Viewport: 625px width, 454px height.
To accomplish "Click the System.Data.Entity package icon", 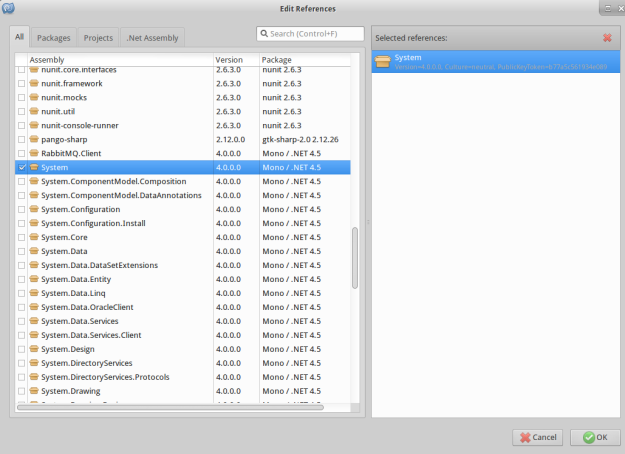I will 34,279.
